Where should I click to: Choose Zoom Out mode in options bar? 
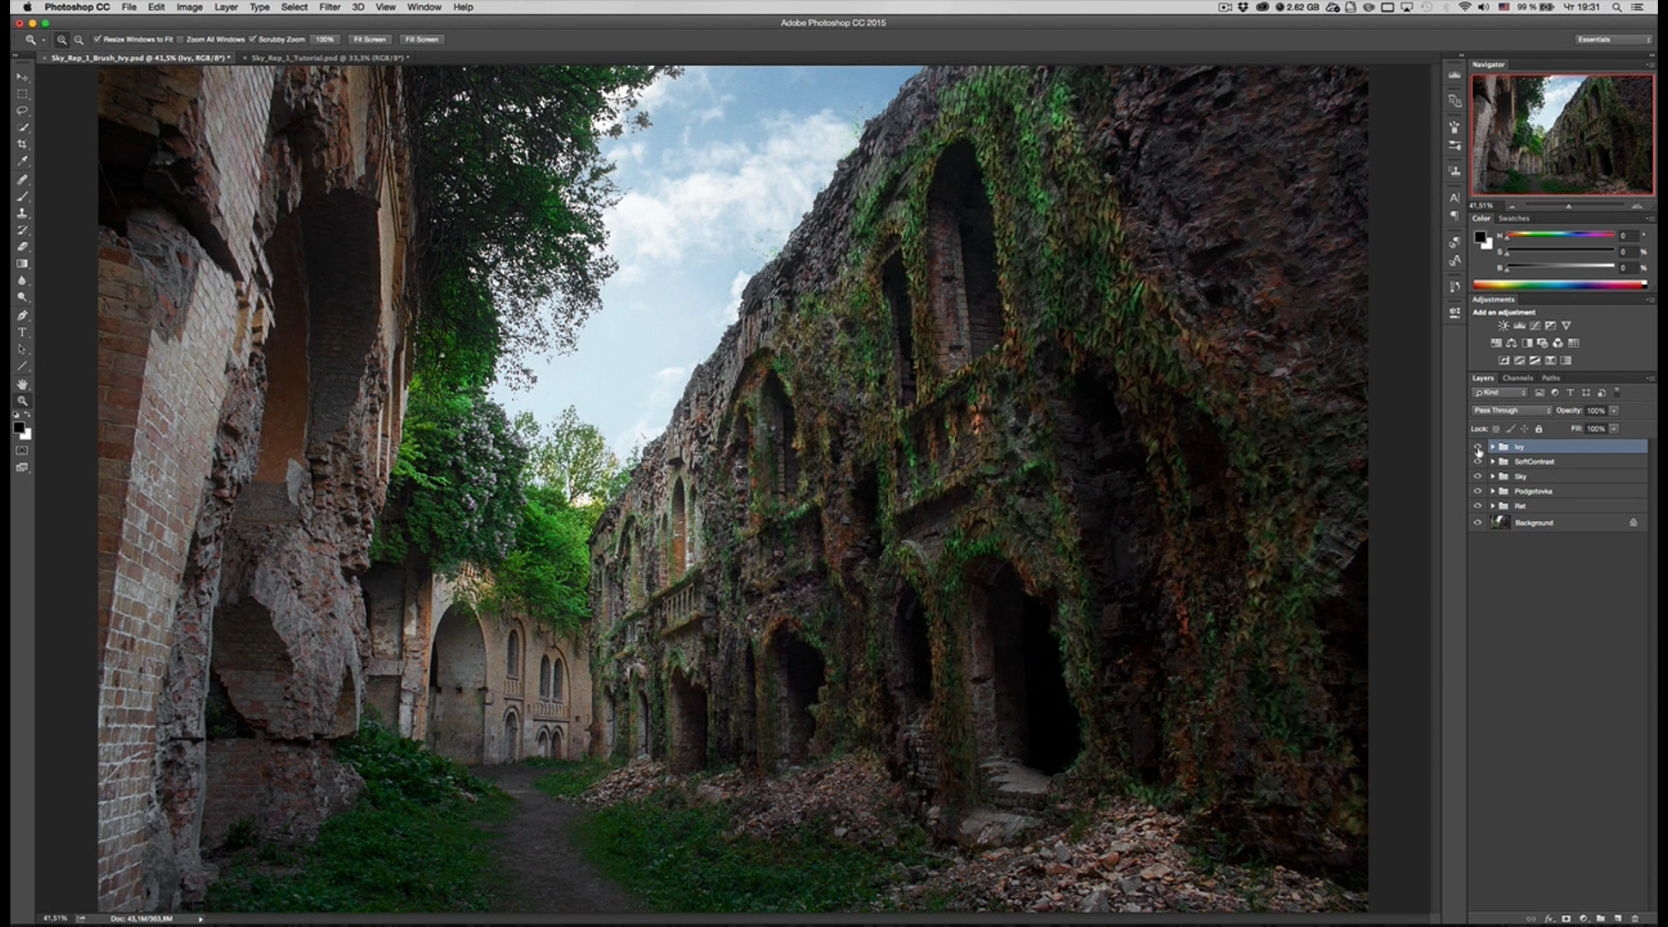pos(79,40)
